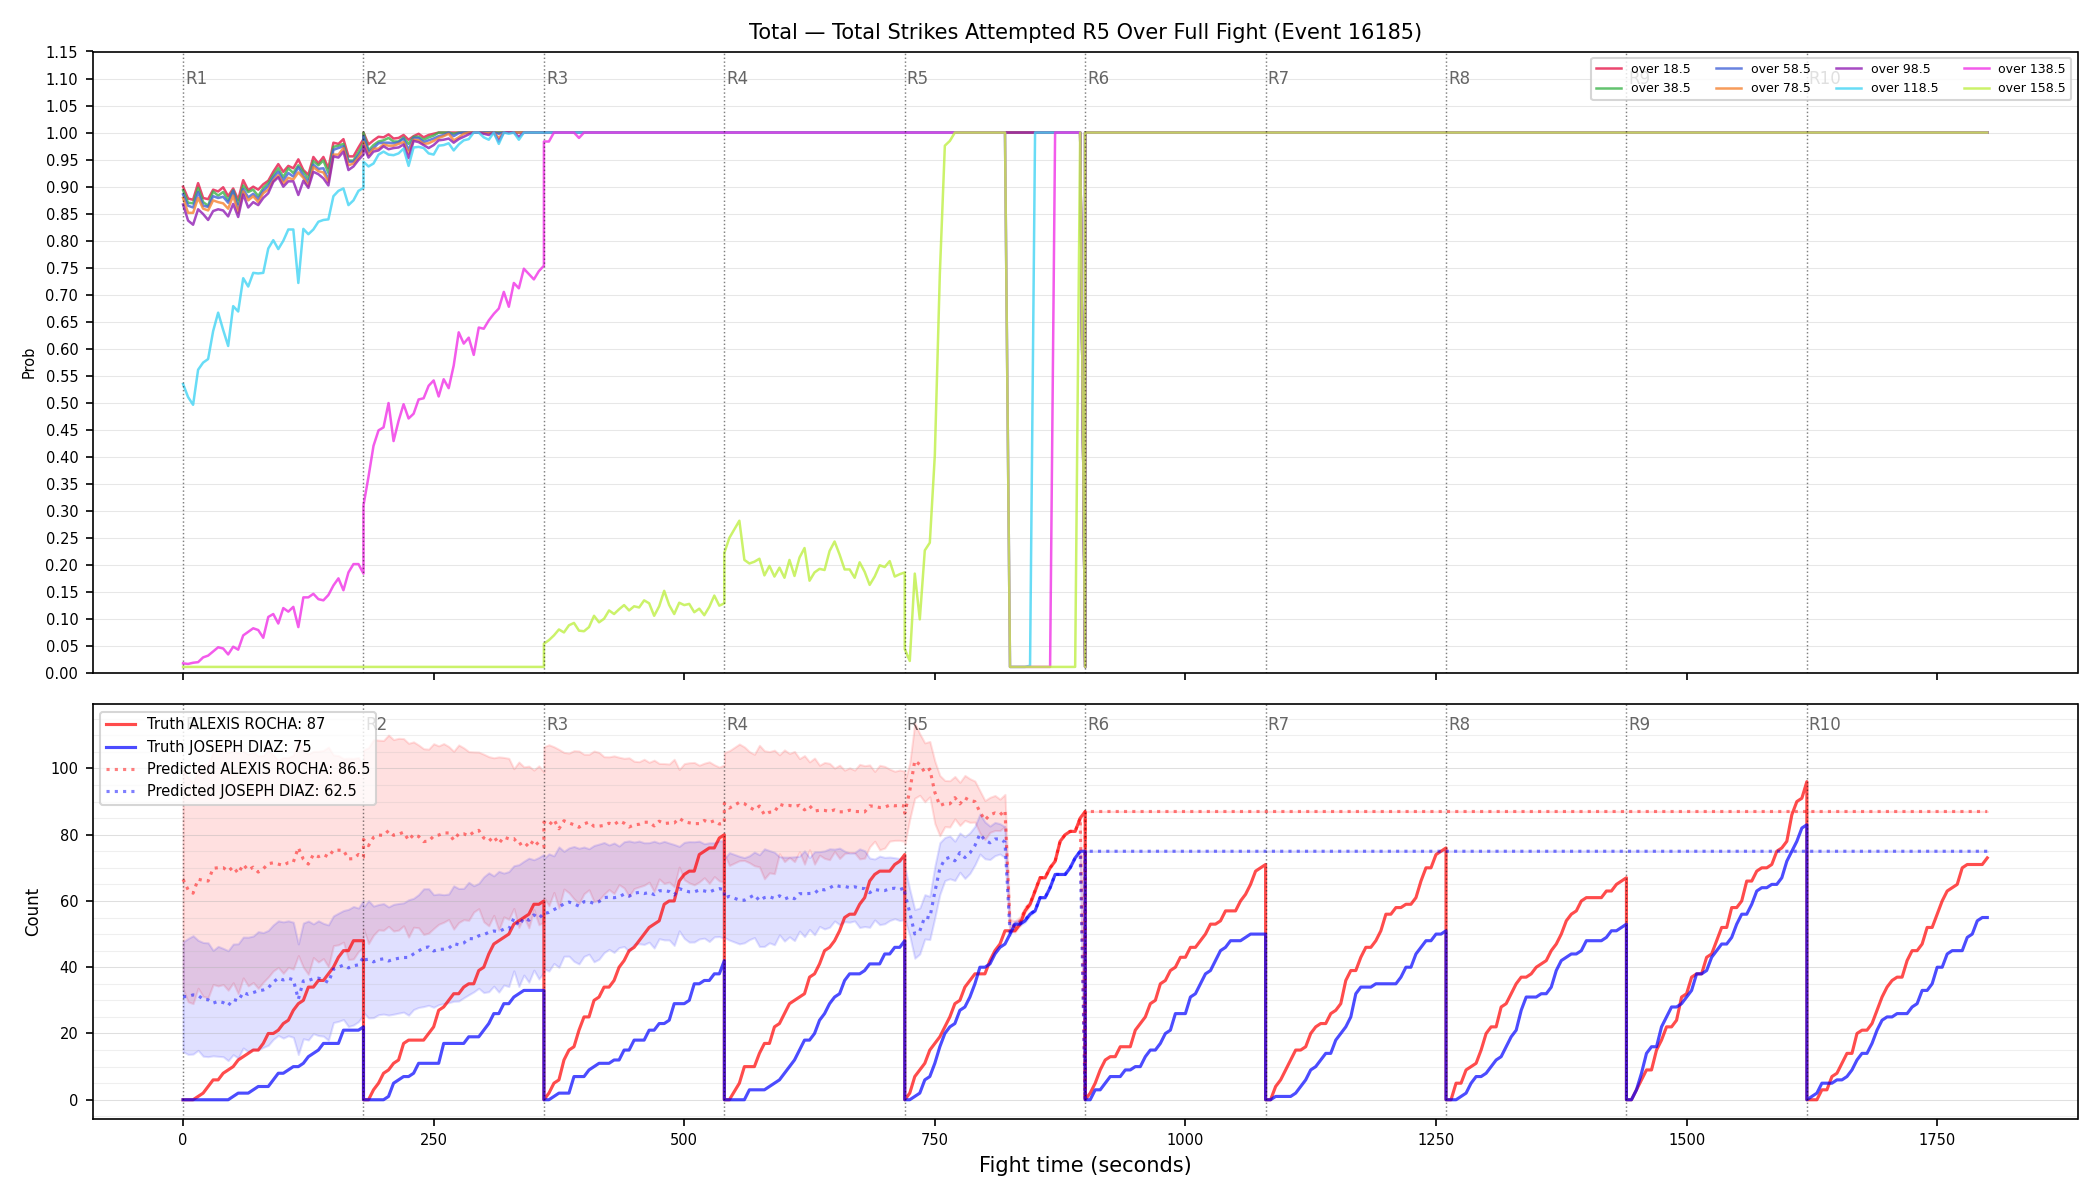
Task: Click the R9 label in the count chart
Action: coord(1639,724)
